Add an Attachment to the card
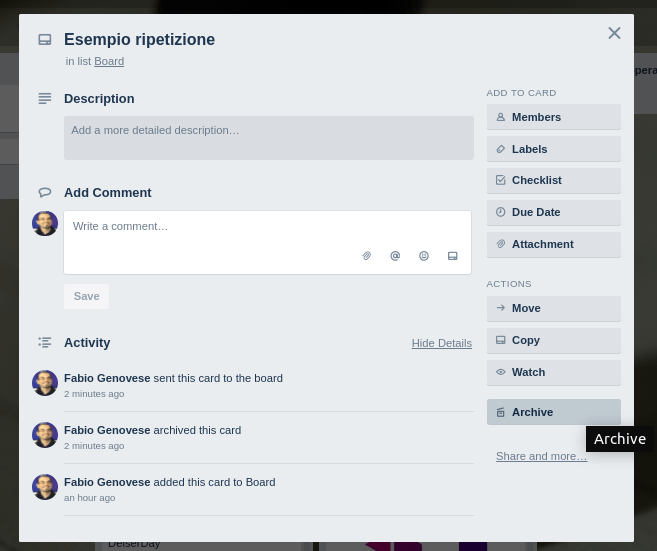Screen dimensions: 657x551 pyautogui.click(x=553, y=245)
